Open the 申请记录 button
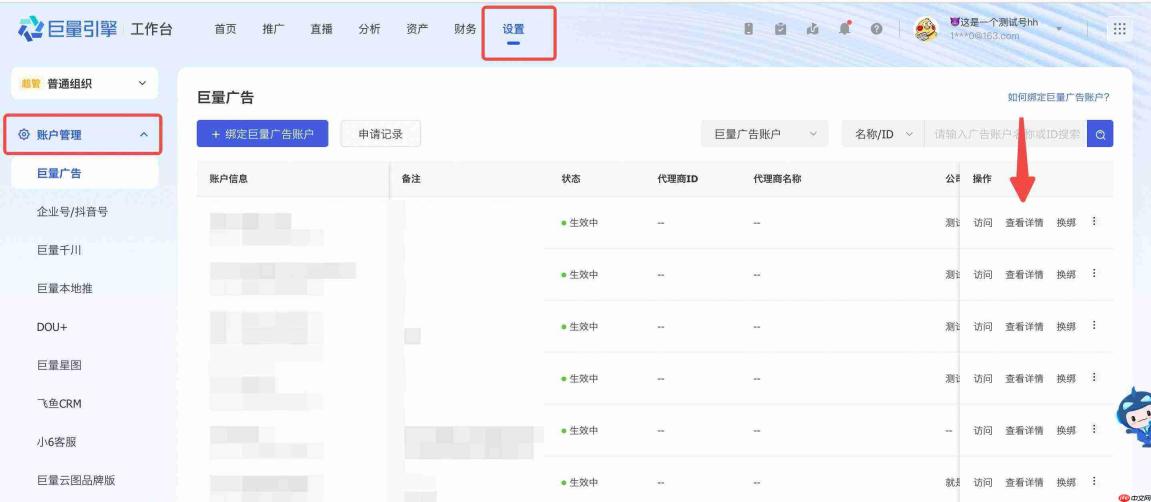Viewport: 1151px width, 502px height. point(380,134)
